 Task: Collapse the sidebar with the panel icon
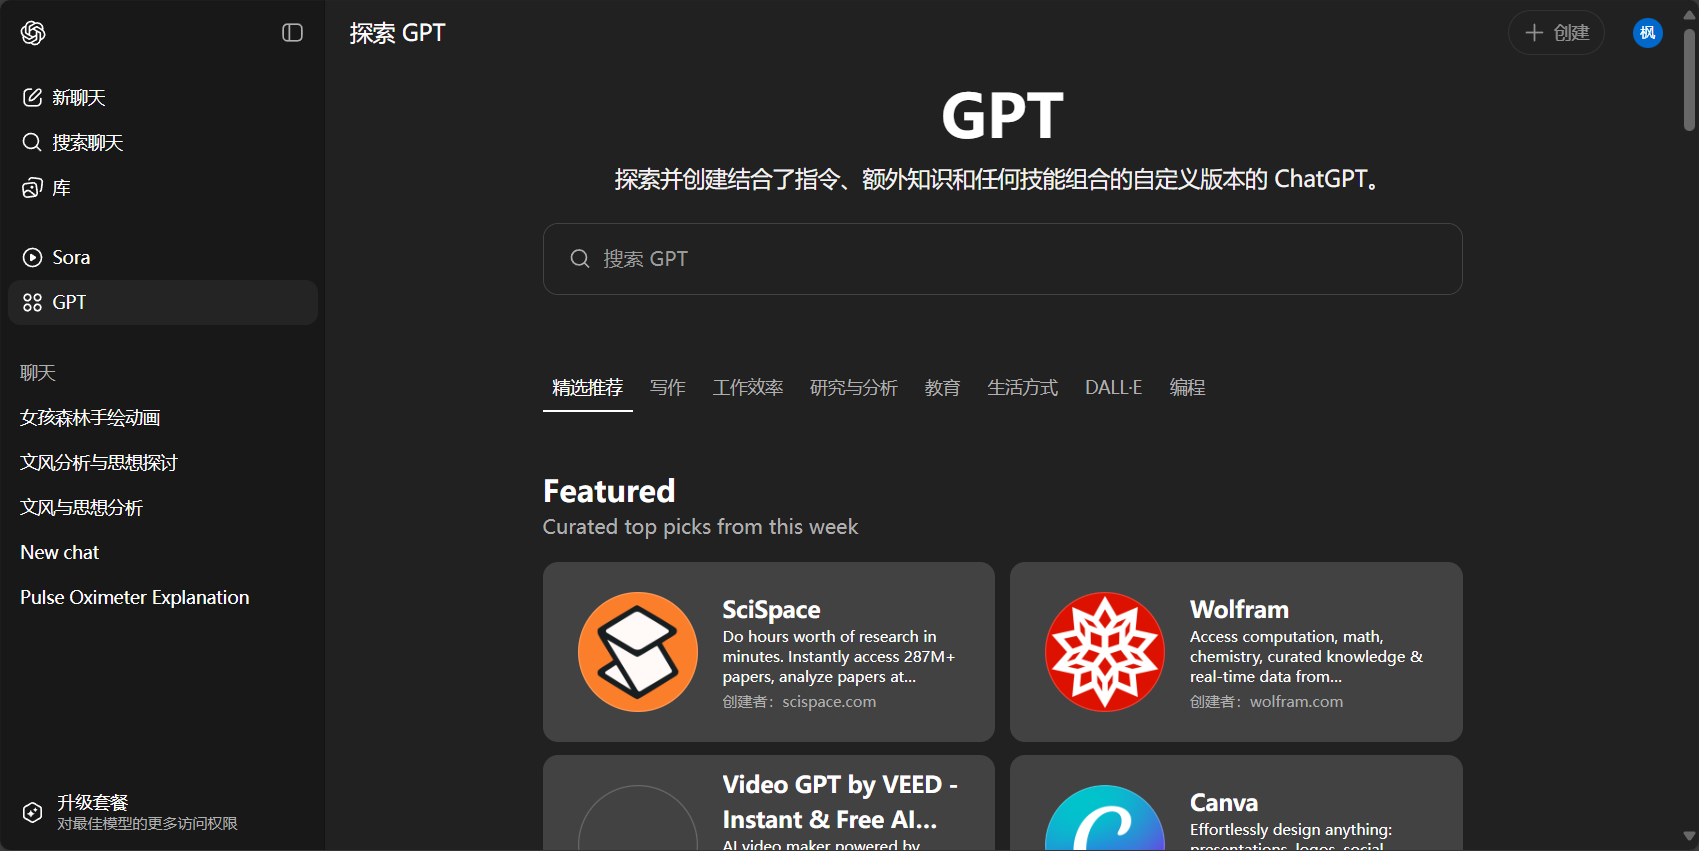(x=292, y=33)
